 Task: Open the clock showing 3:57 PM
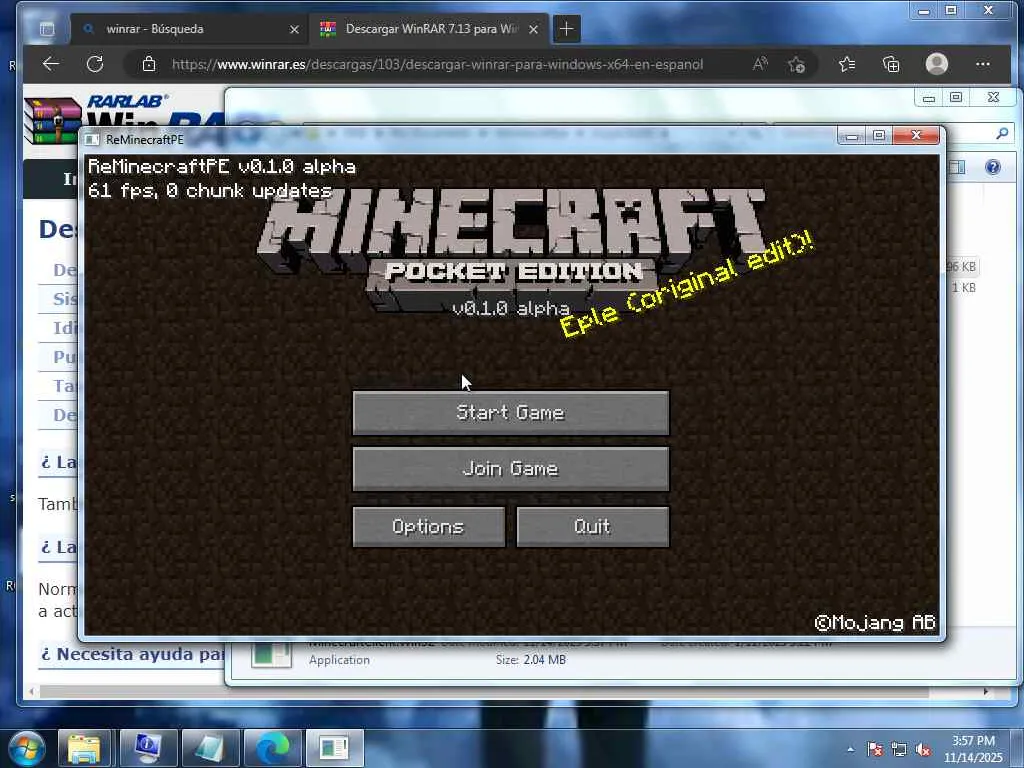973,748
